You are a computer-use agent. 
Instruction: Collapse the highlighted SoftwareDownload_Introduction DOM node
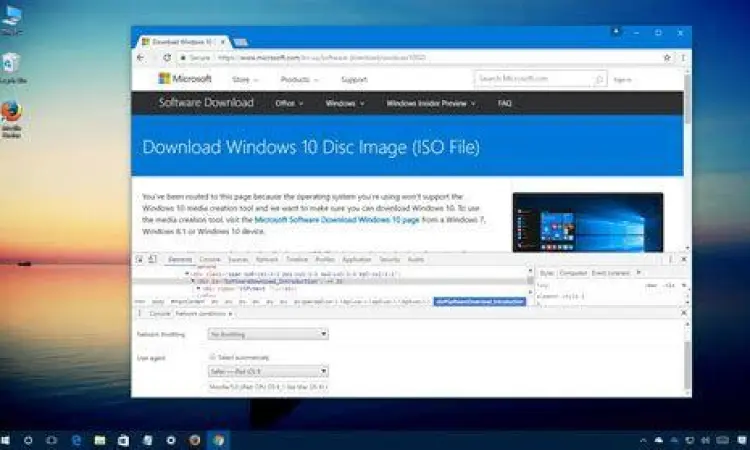pyautogui.click(x=193, y=281)
